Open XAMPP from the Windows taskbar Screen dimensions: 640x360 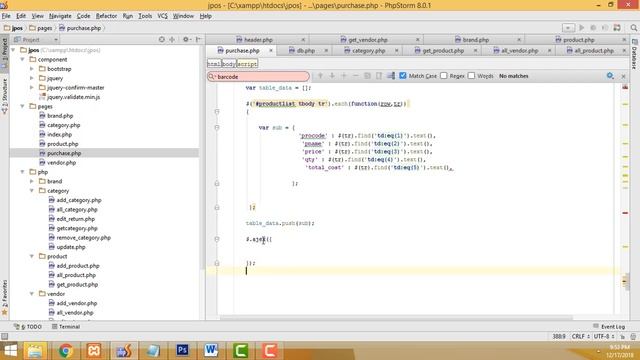[94, 350]
